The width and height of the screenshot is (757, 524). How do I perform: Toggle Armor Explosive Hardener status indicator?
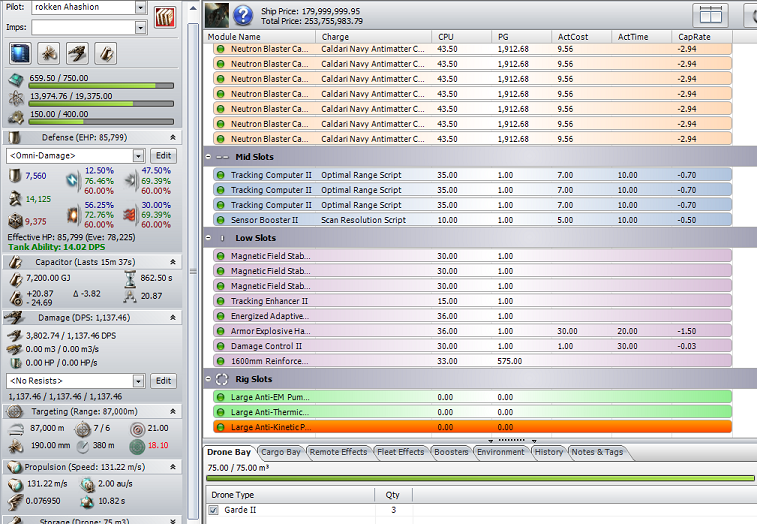click(221, 331)
